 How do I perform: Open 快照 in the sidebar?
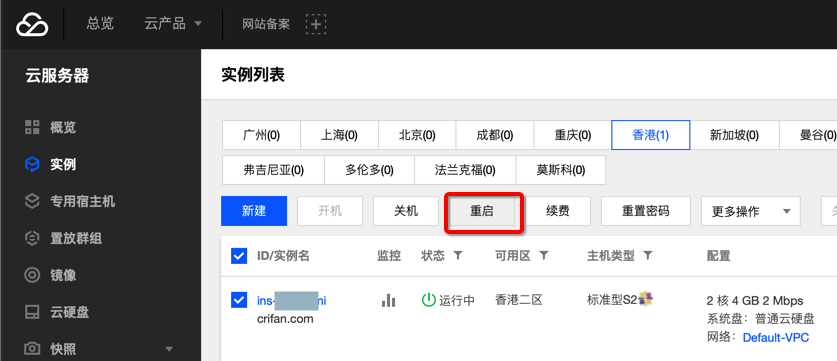(63, 349)
